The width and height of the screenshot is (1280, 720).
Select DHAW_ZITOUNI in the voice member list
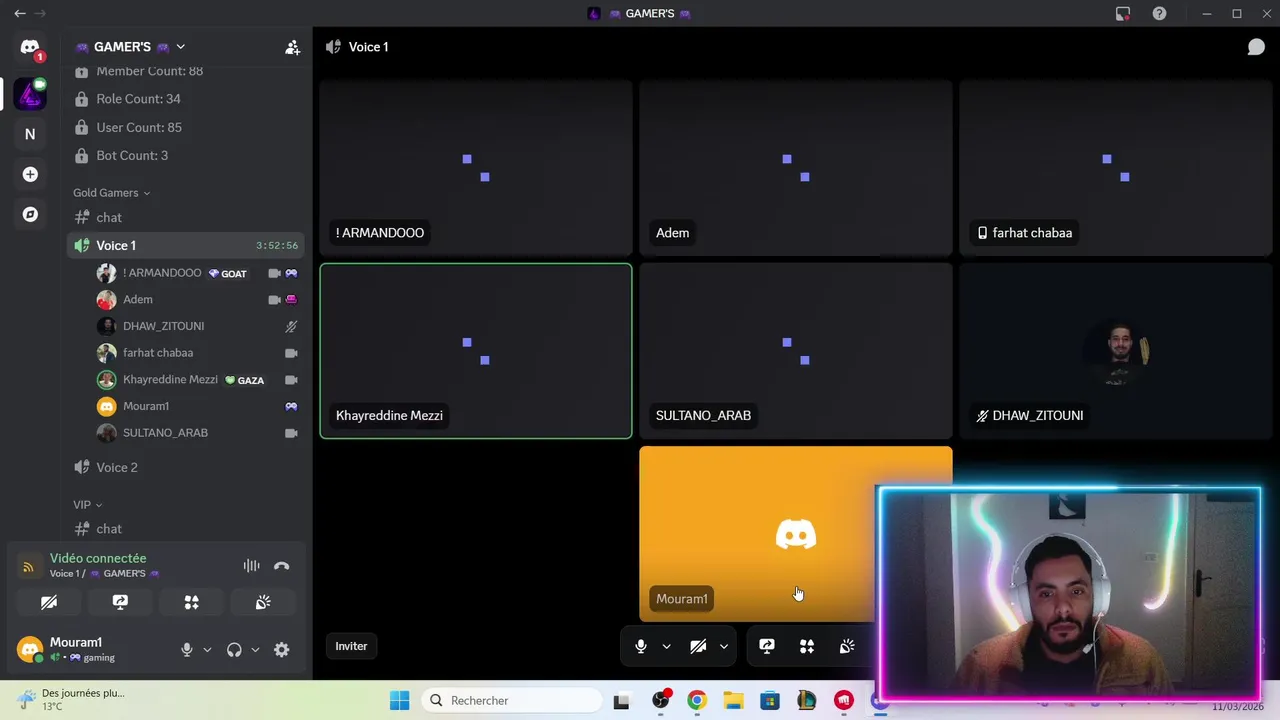click(198, 326)
